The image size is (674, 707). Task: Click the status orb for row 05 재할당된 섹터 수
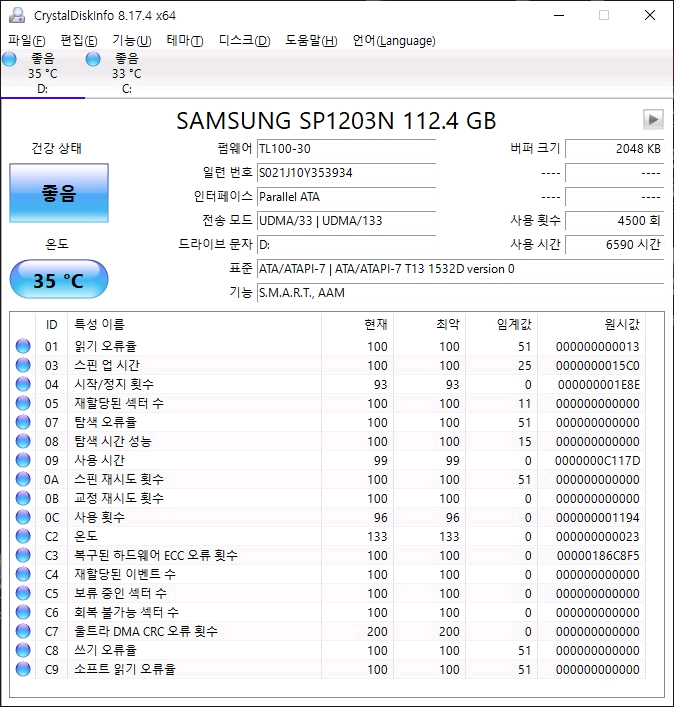coord(23,403)
